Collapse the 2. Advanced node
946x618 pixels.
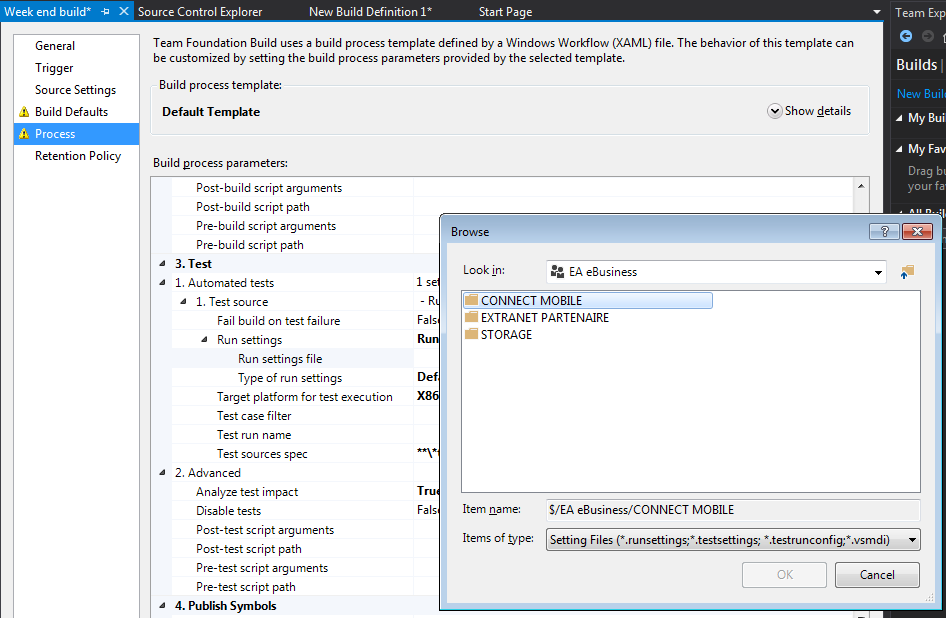pyautogui.click(x=162, y=473)
